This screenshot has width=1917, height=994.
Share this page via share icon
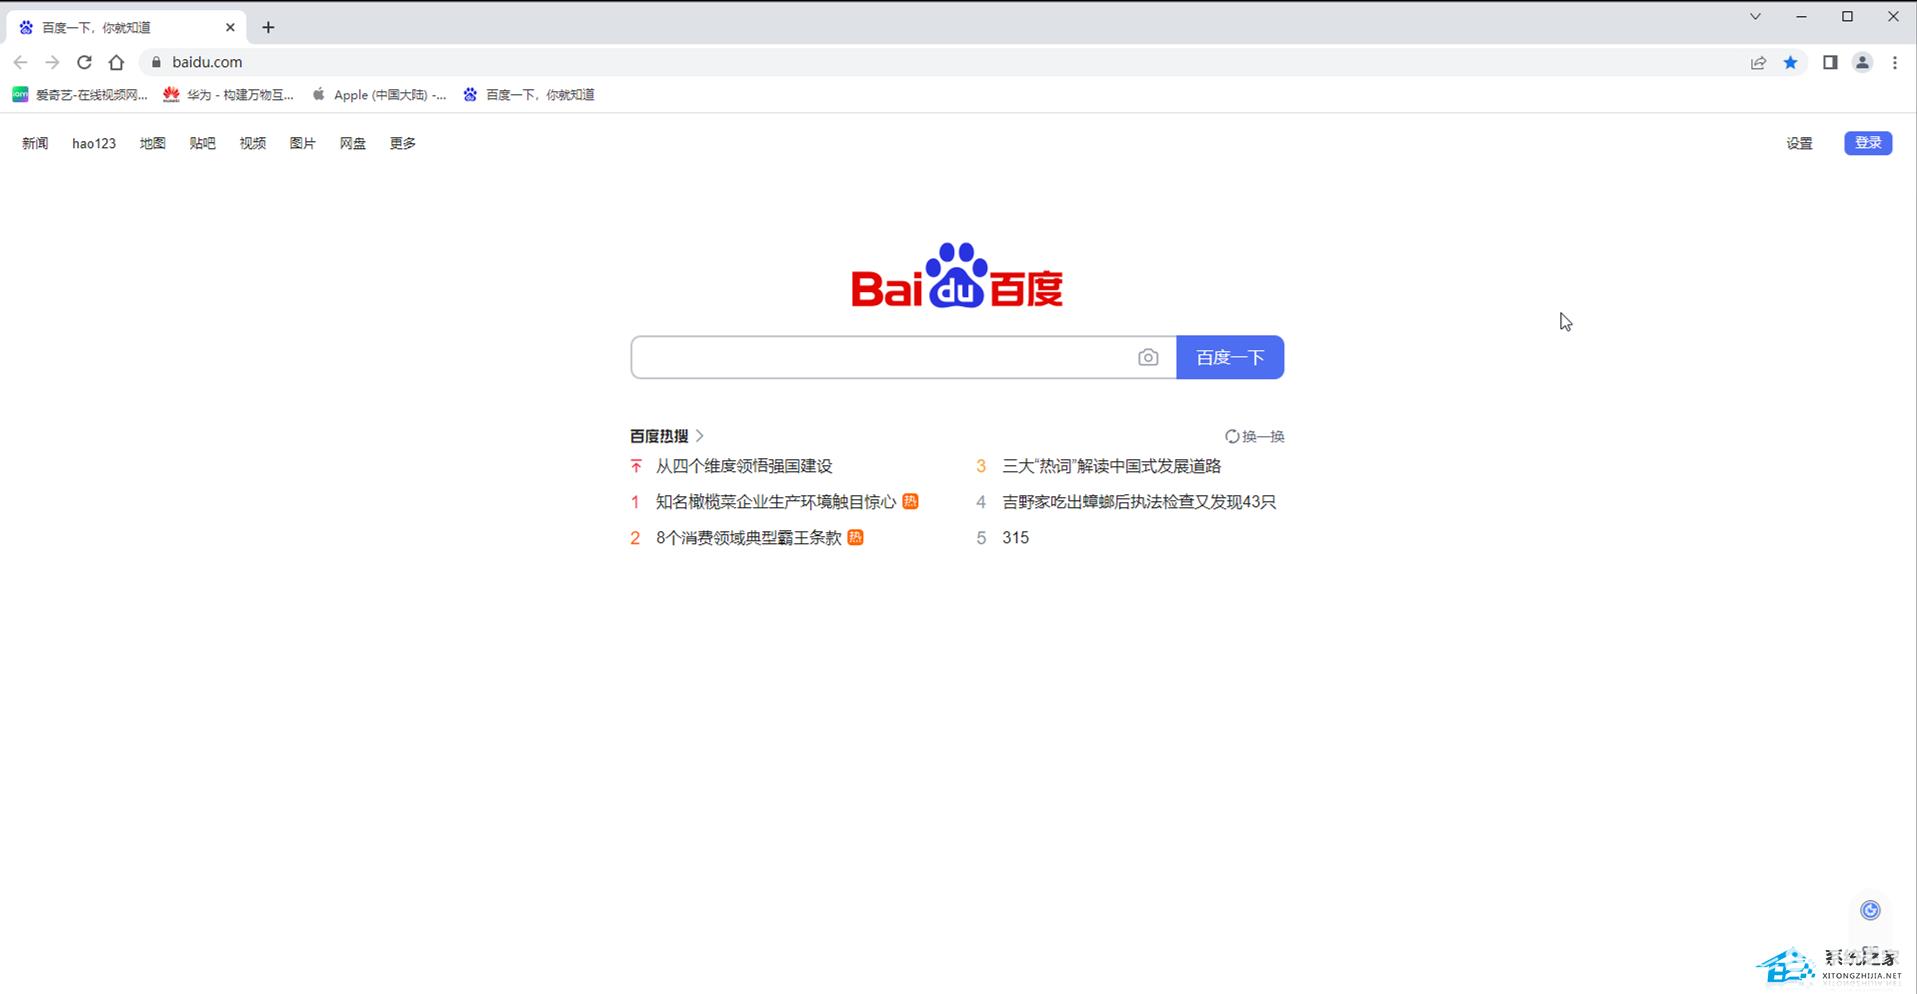click(1758, 62)
